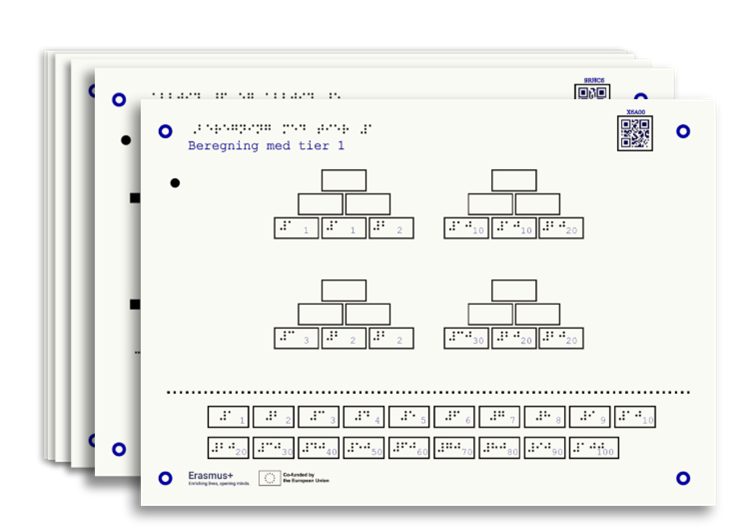The height and width of the screenshot is (527, 746).
Task: Click the 'Co-funded by the European Union' text
Action: click(306, 478)
